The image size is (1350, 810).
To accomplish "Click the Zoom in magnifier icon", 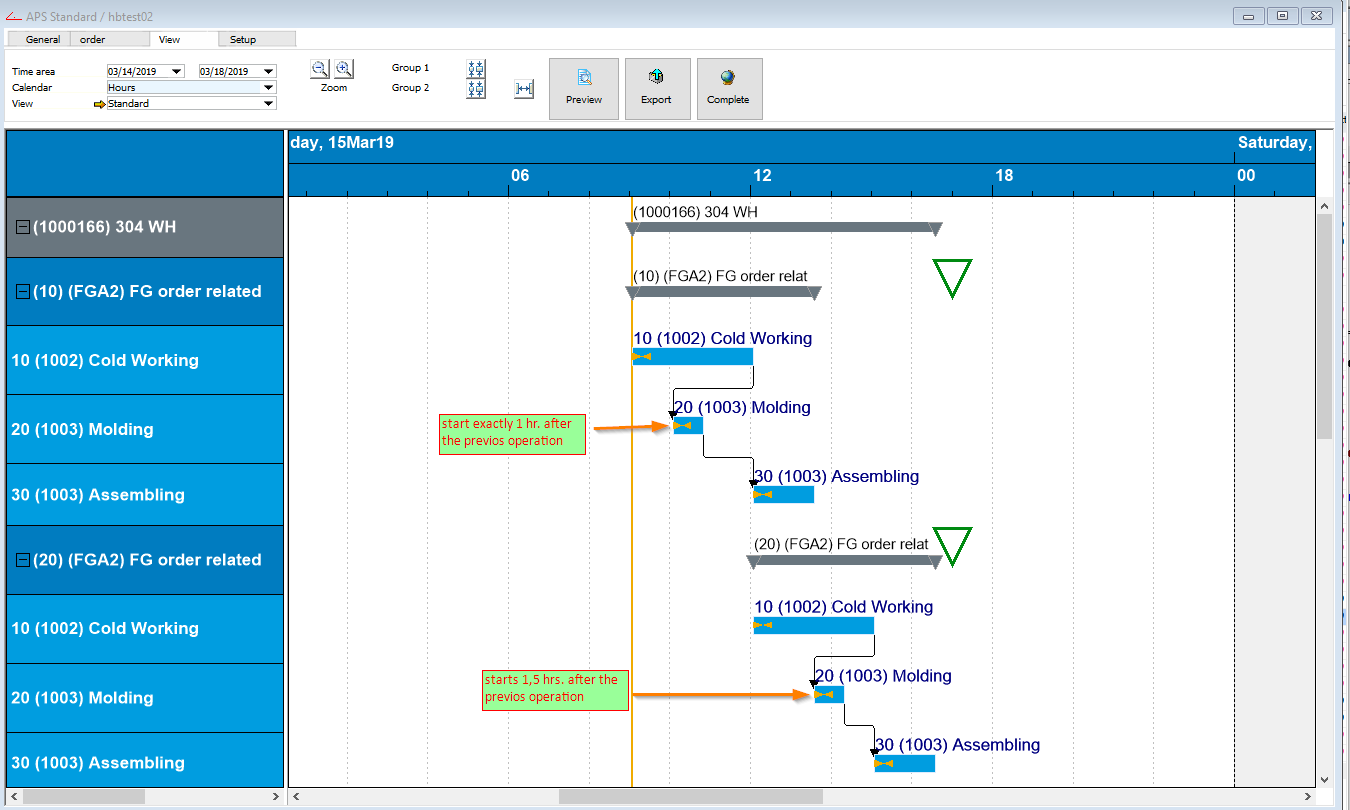I will click(x=344, y=68).
